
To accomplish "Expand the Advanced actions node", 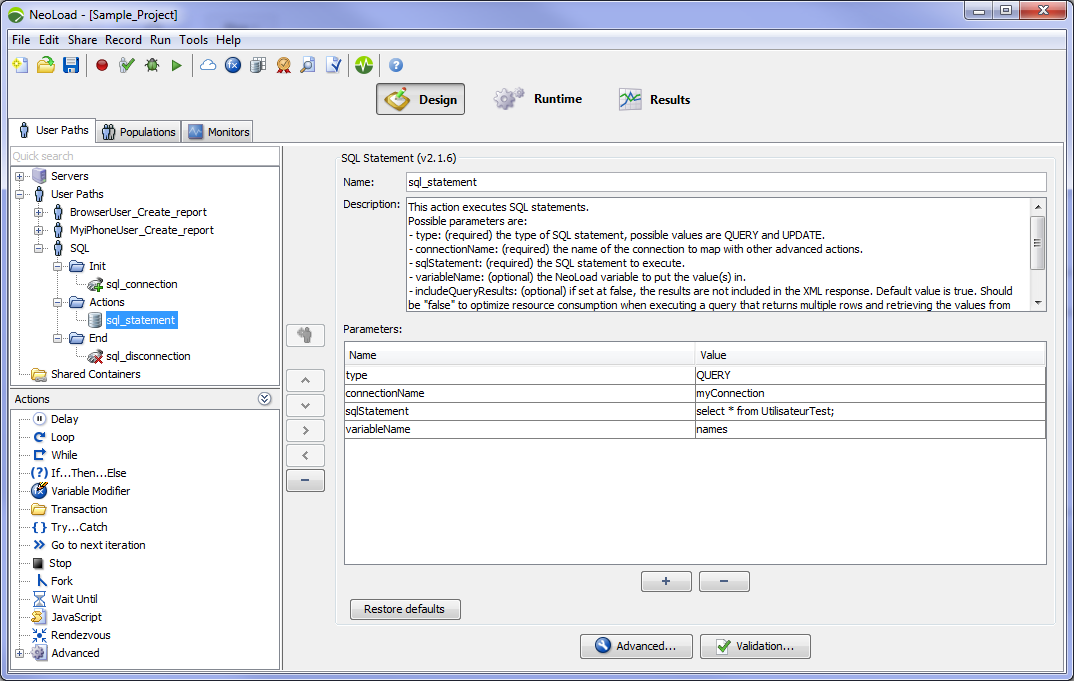I will [x=20, y=654].
